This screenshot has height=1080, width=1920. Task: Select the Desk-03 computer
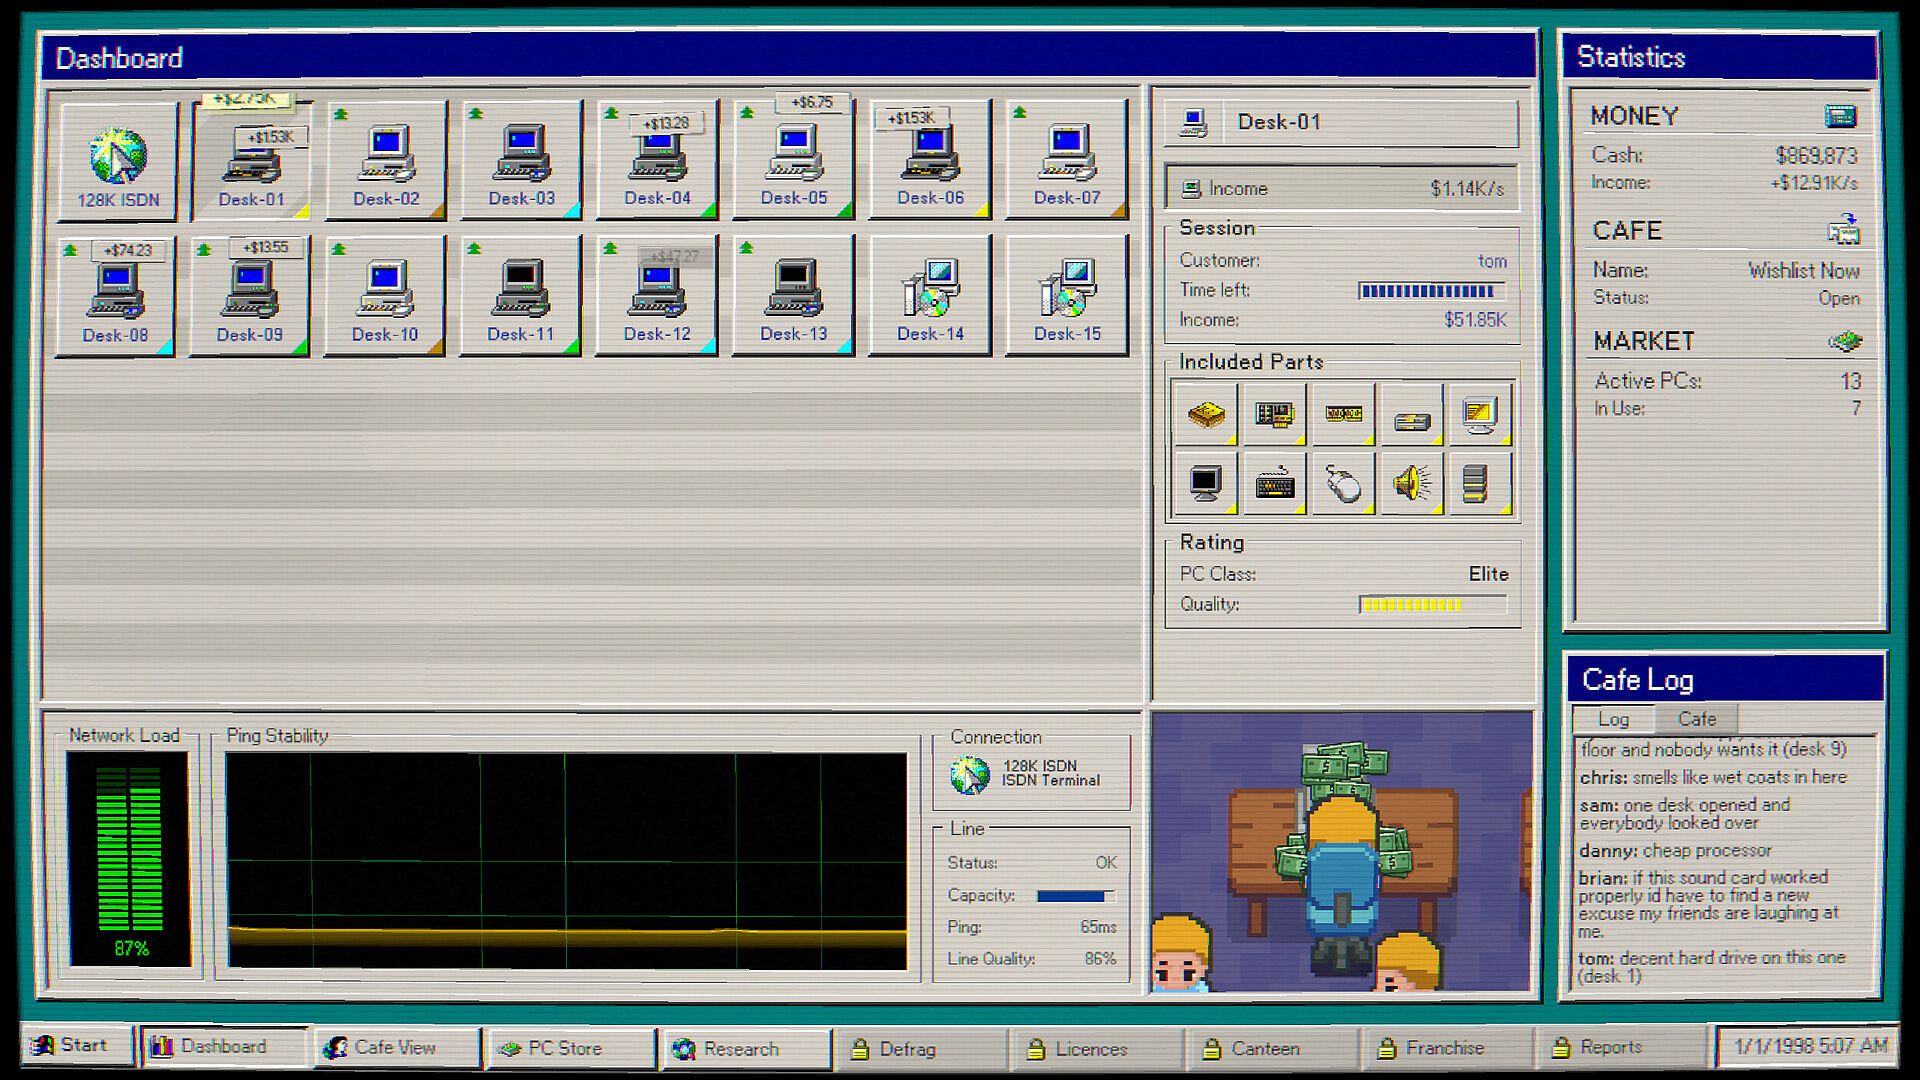[x=521, y=161]
